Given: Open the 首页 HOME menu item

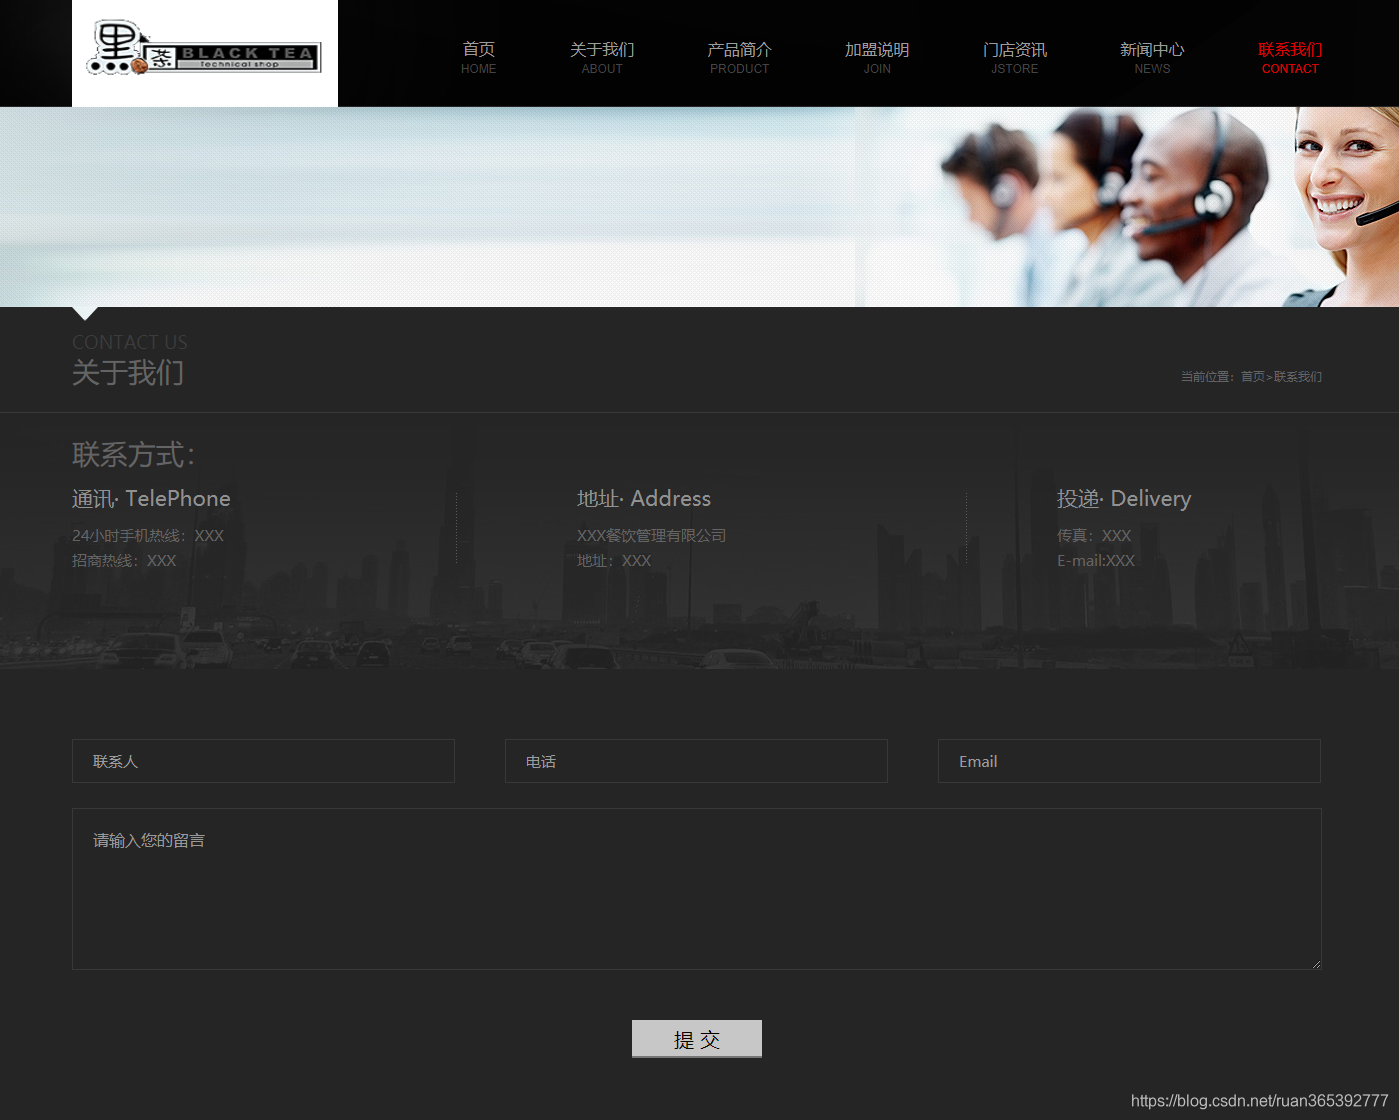Looking at the screenshot, I should (x=478, y=58).
